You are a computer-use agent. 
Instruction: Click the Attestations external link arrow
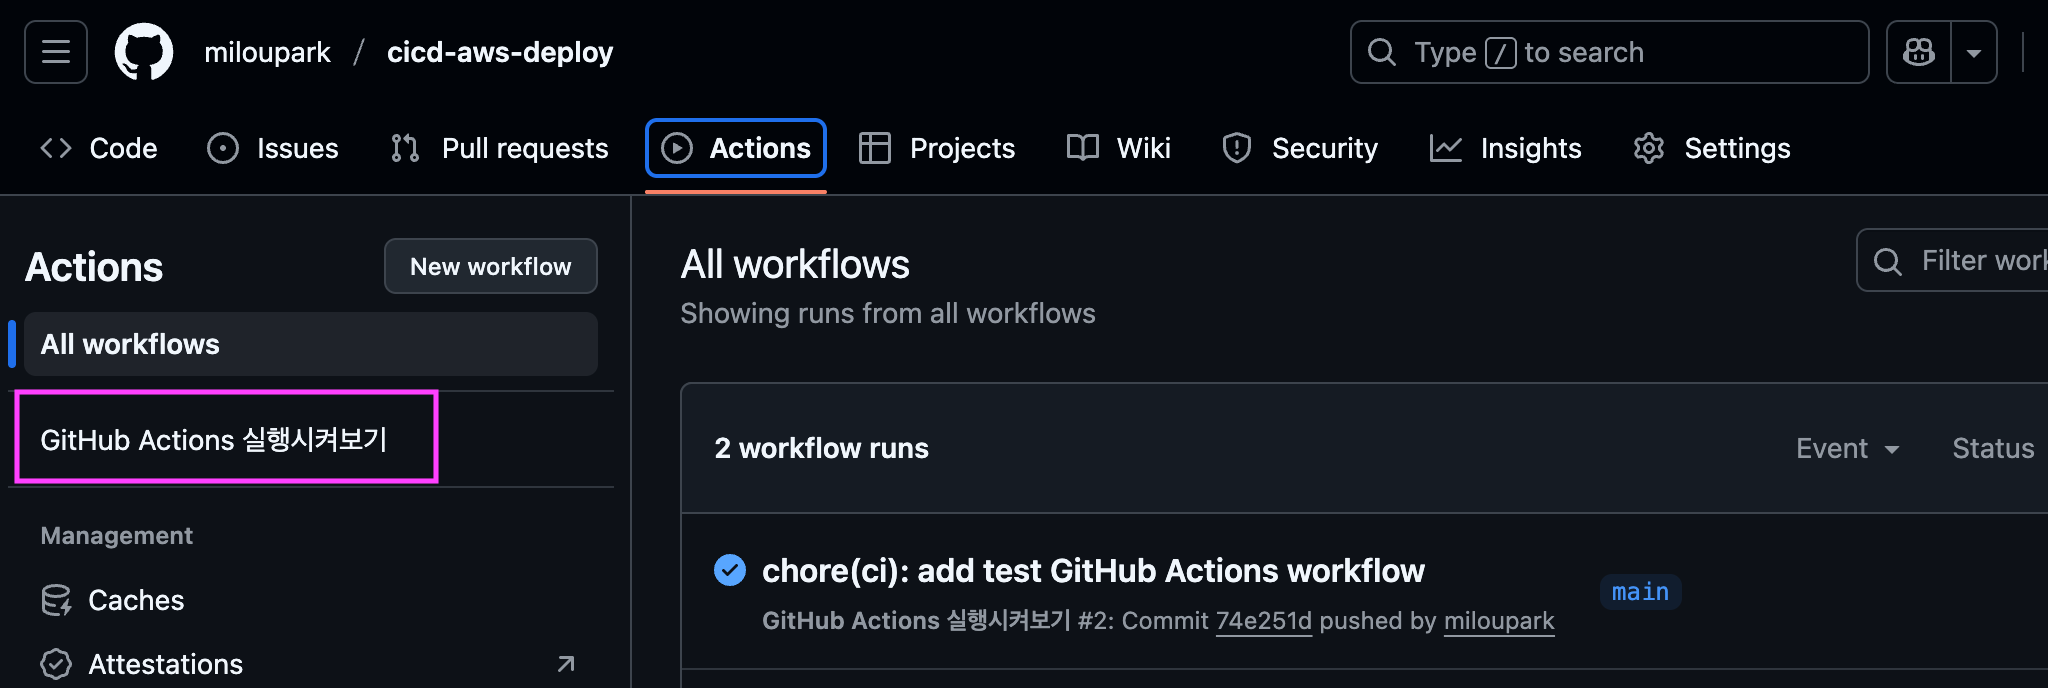pyautogui.click(x=566, y=664)
